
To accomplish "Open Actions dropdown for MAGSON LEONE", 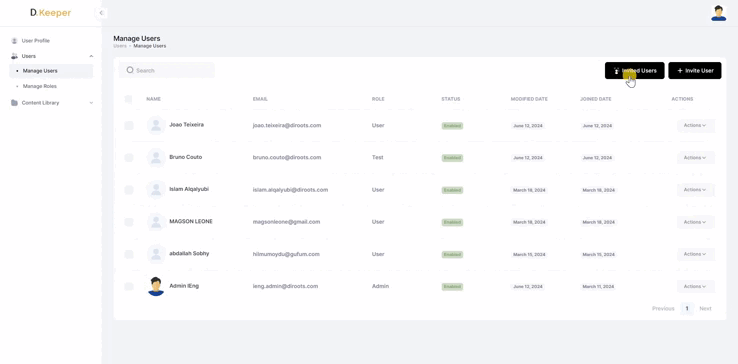I will click(x=696, y=222).
